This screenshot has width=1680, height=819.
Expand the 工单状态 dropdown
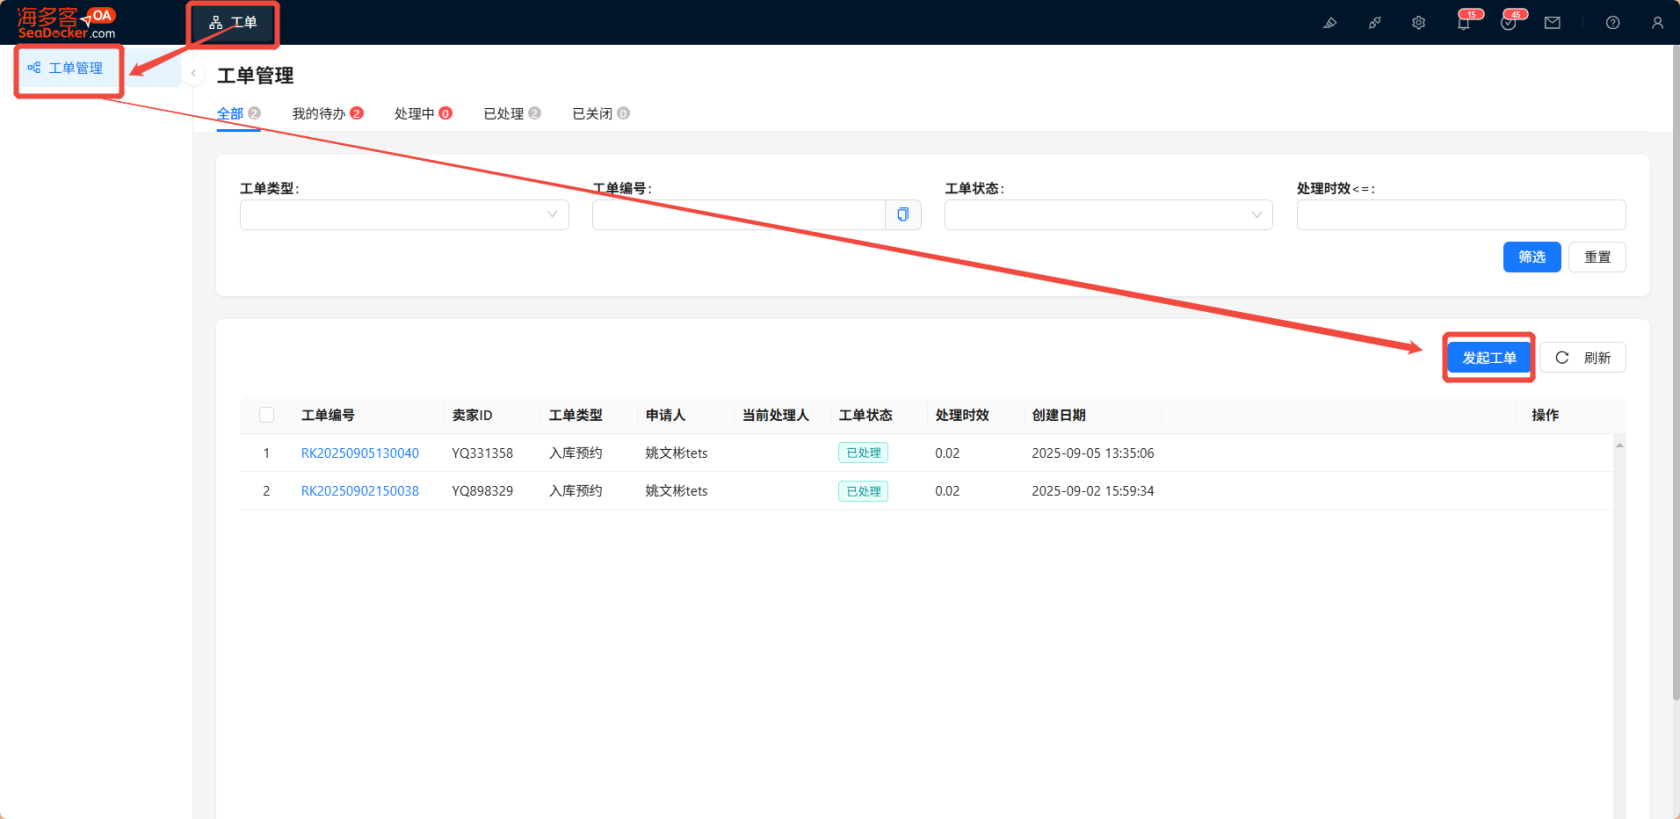(x=1108, y=215)
